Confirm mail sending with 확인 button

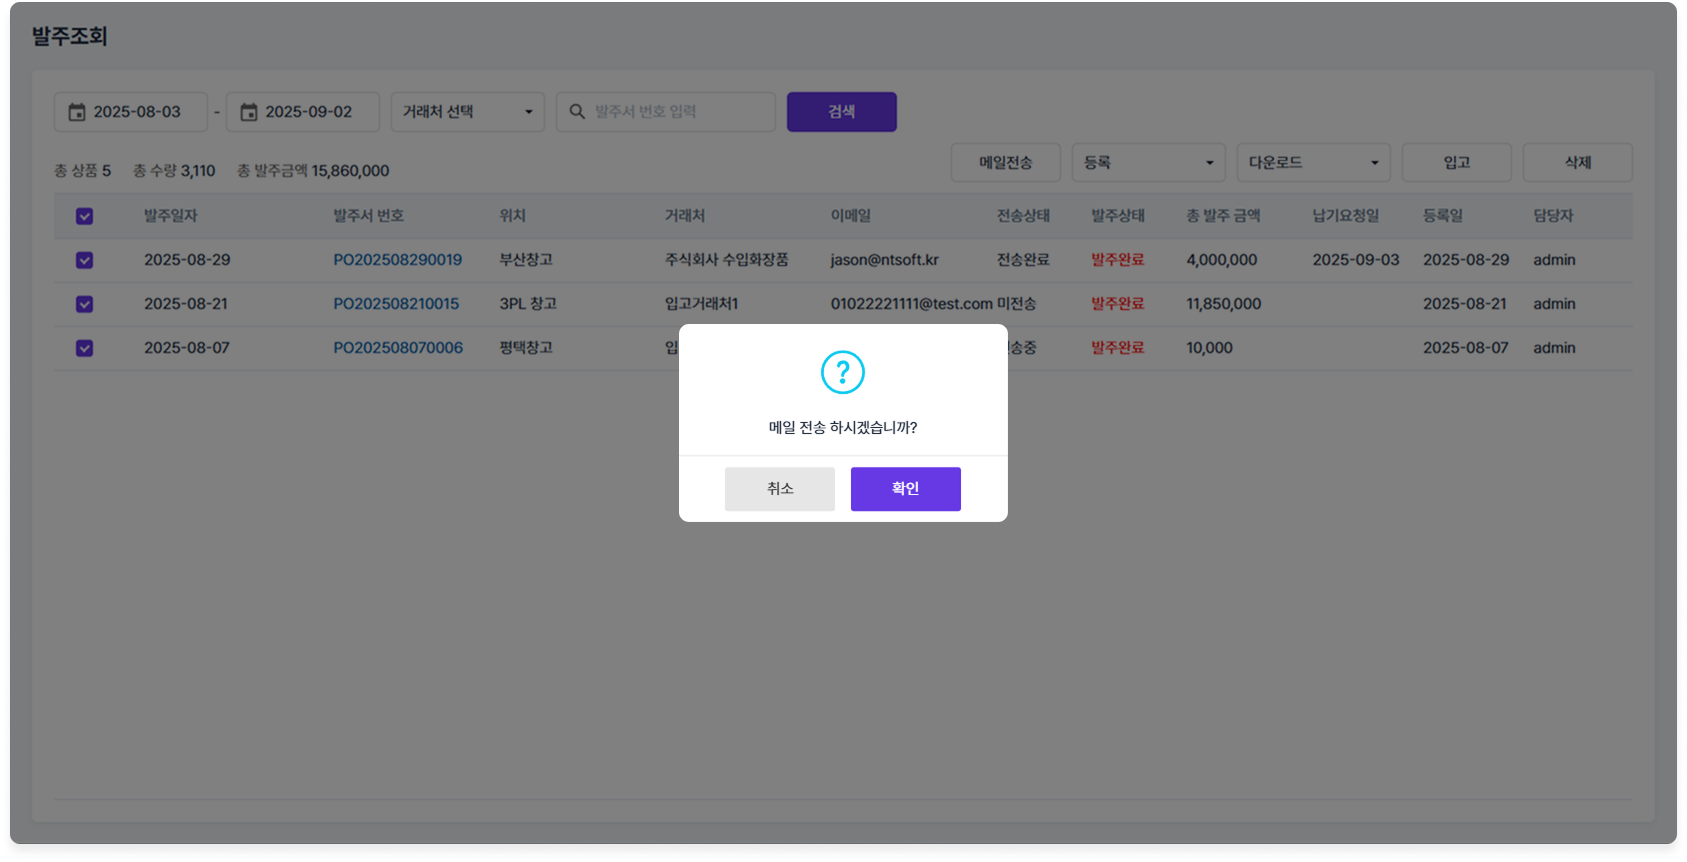coord(905,489)
